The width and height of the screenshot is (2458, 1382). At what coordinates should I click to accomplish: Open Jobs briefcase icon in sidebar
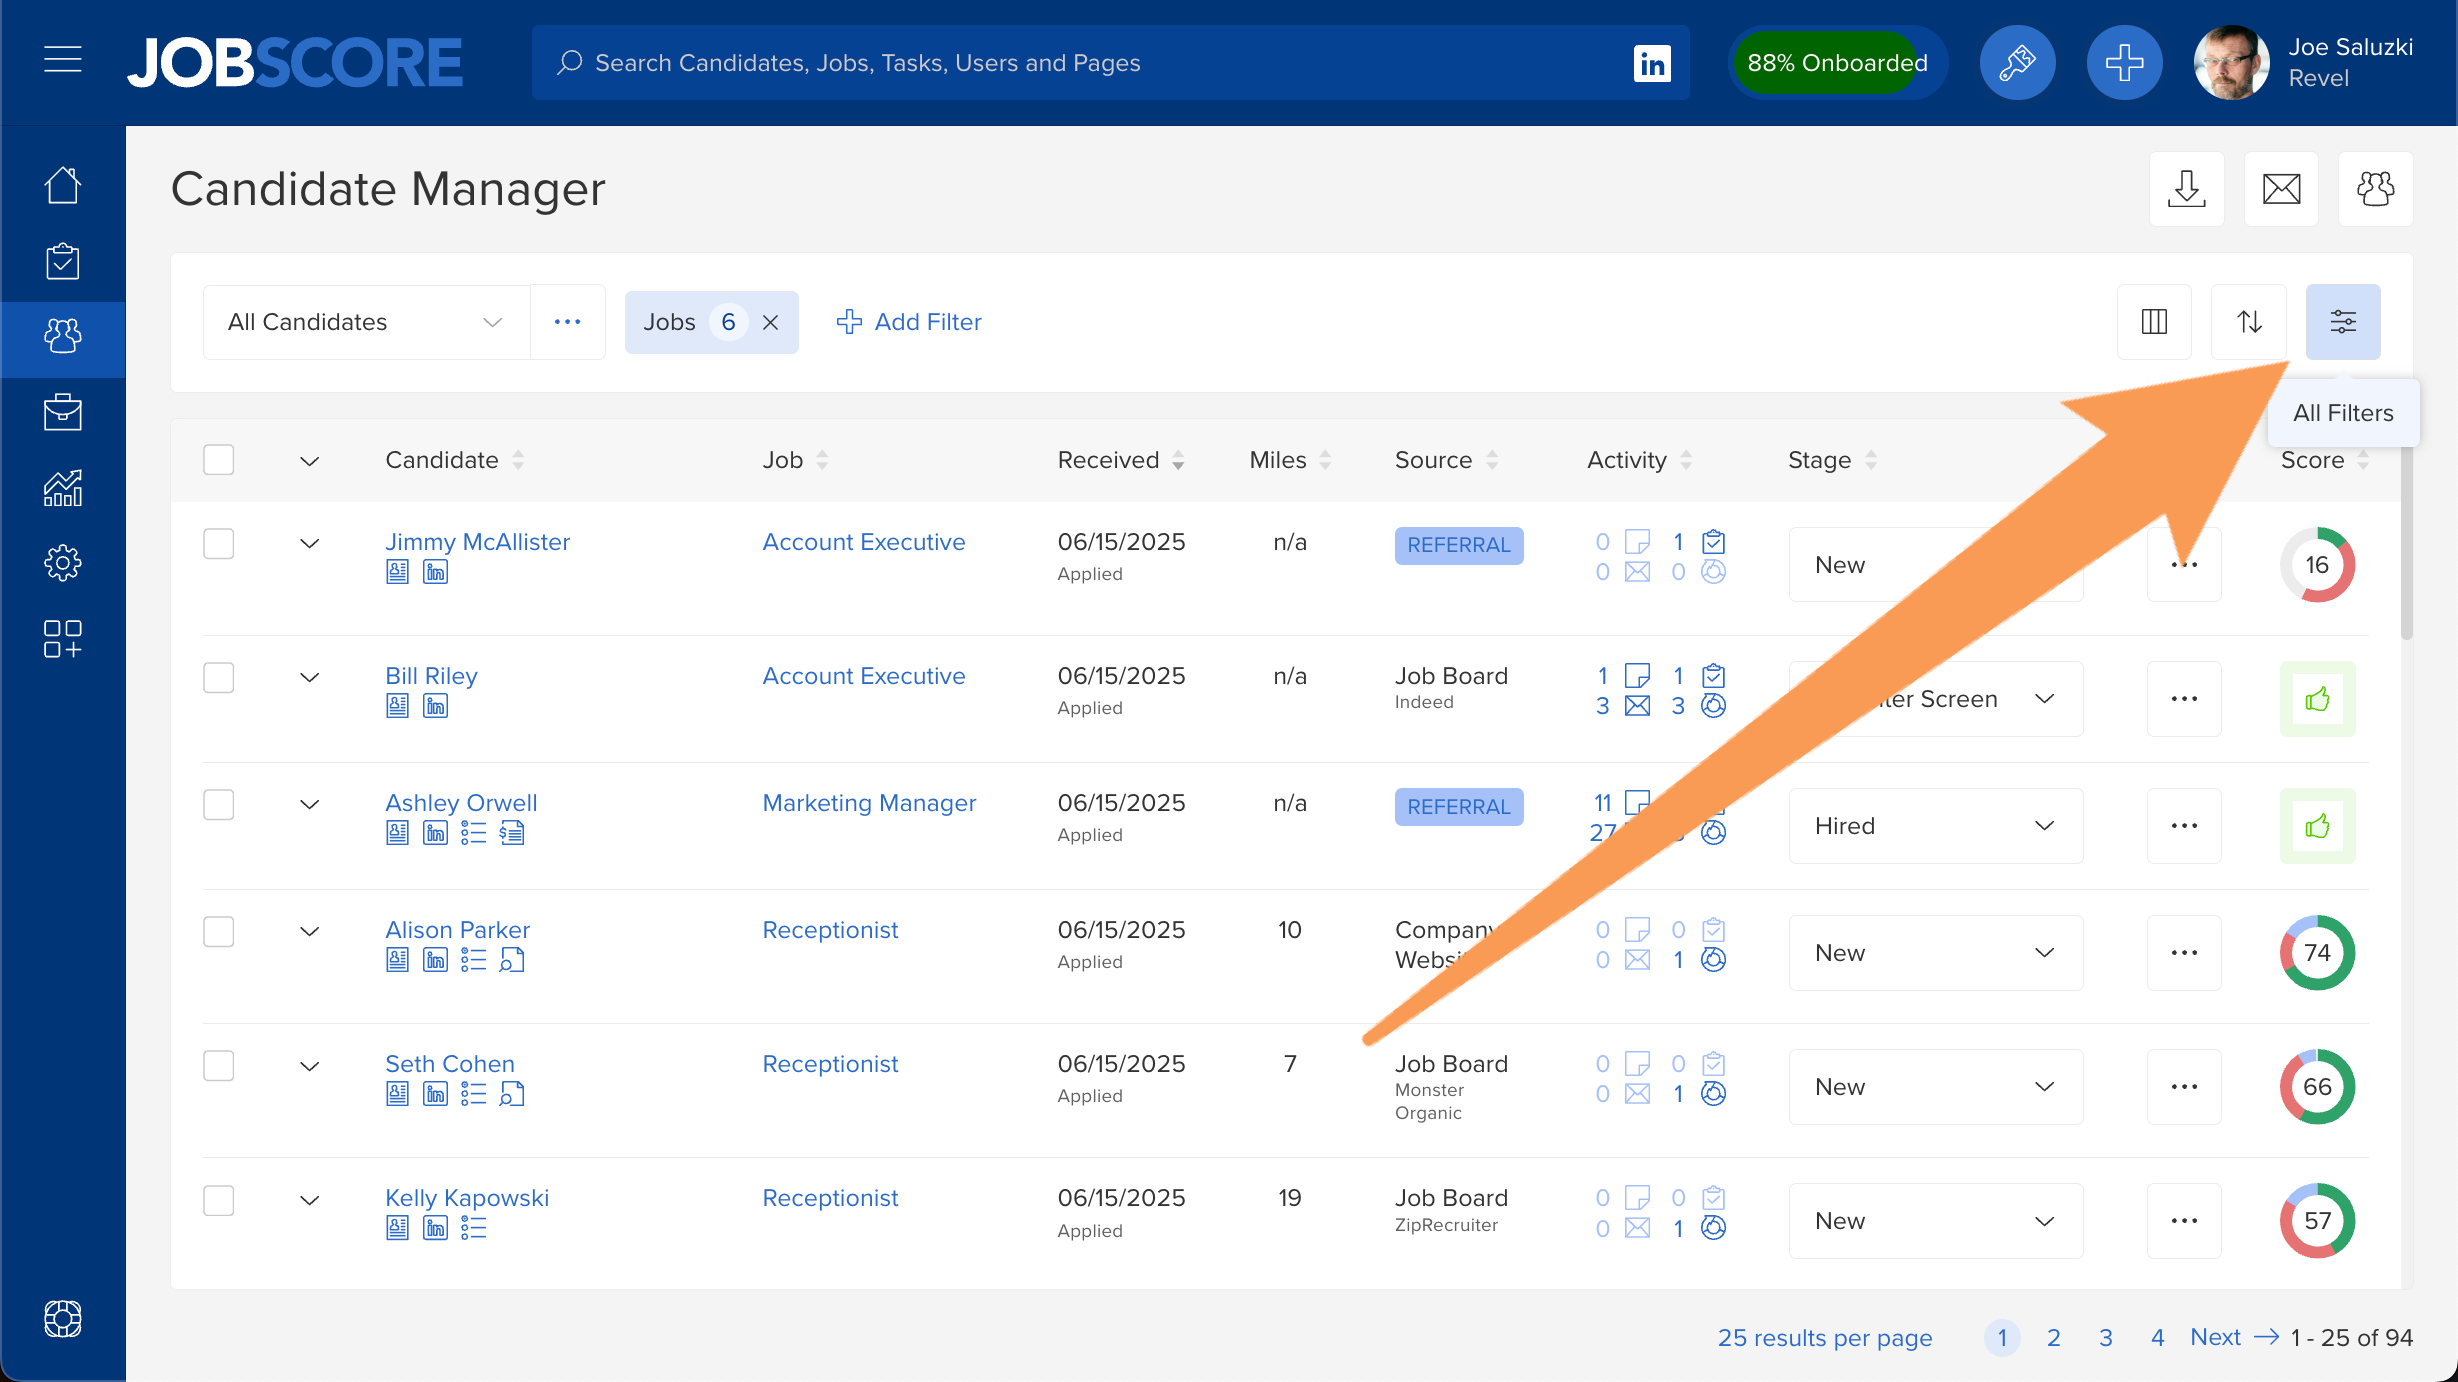tap(62, 412)
